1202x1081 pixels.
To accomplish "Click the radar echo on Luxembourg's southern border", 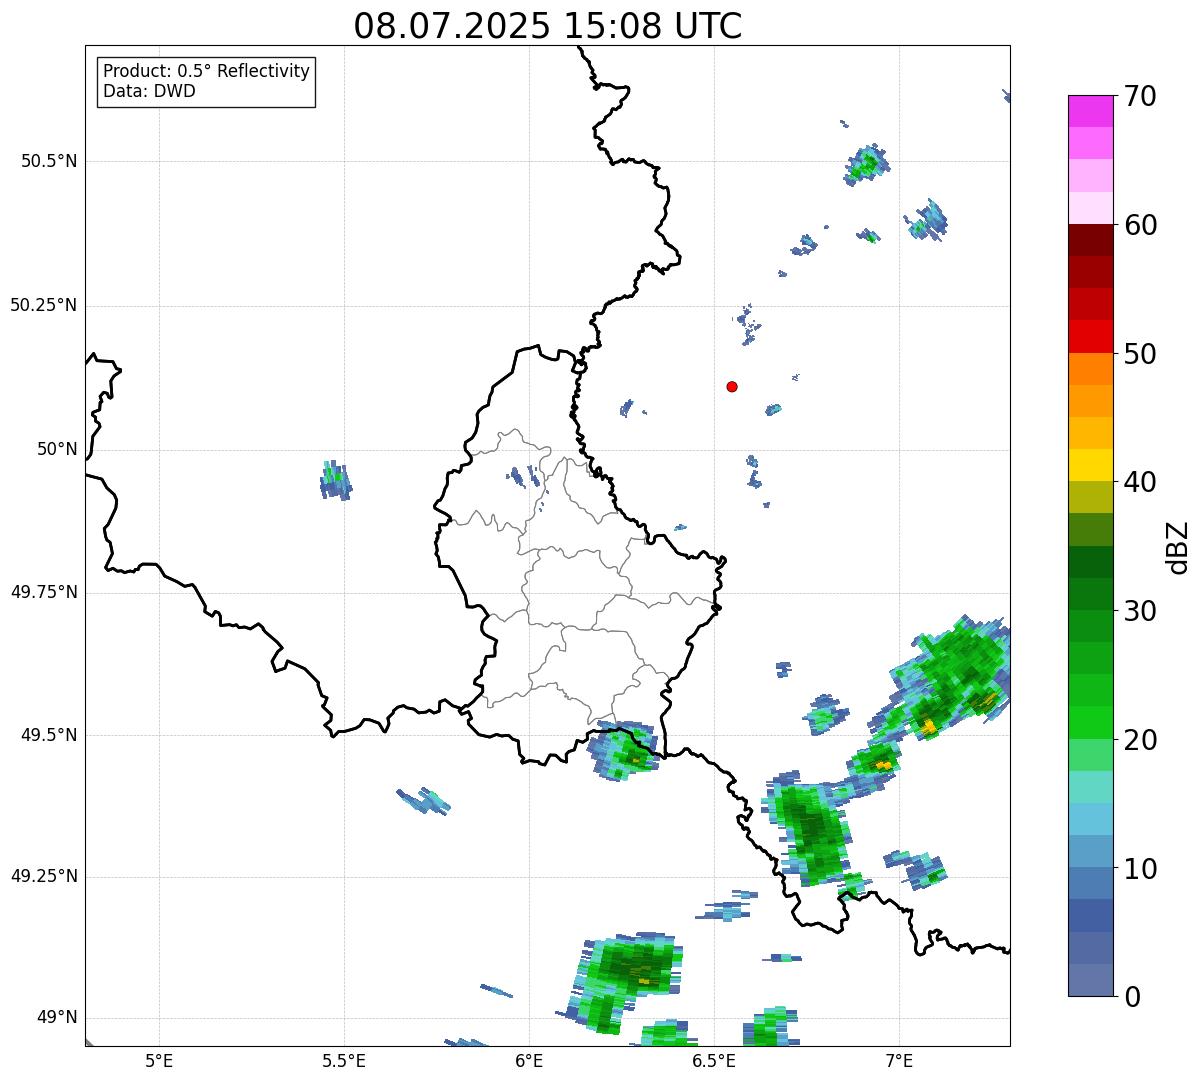I will [x=624, y=750].
